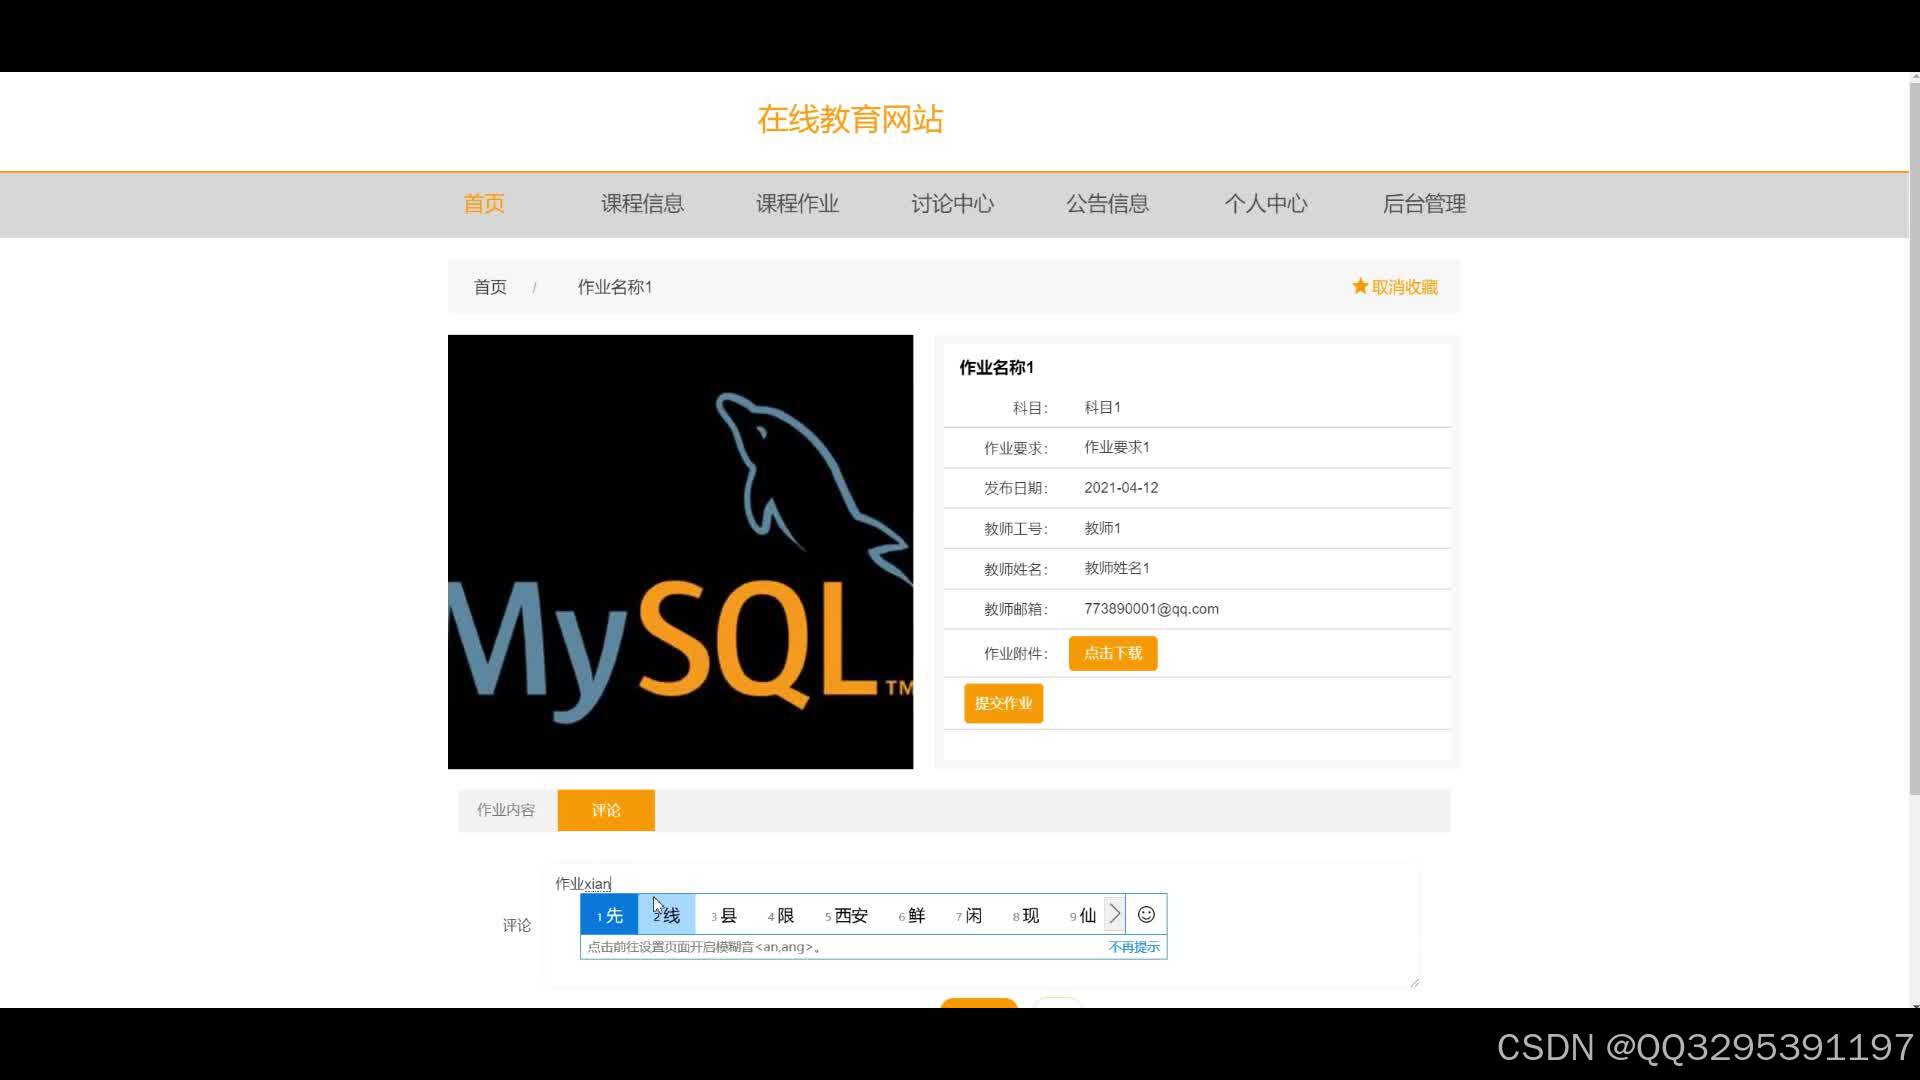Click 取消收藏 link
This screenshot has height=1080, width=1920.
click(x=1404, y=287)
